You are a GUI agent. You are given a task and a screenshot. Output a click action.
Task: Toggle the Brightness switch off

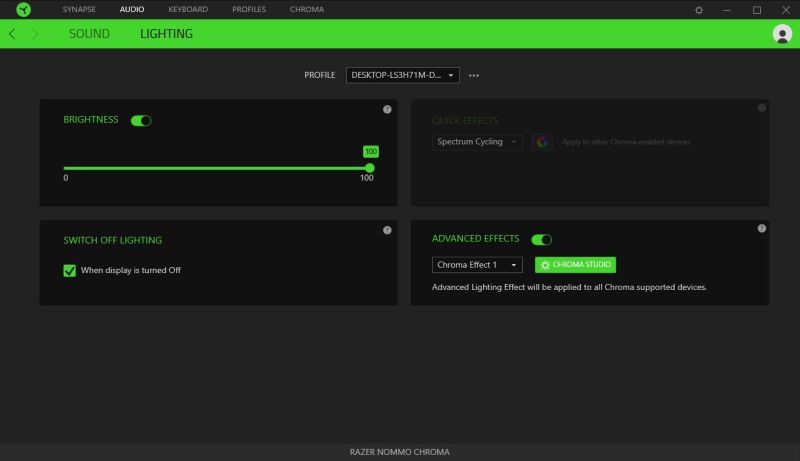point(141,120)
